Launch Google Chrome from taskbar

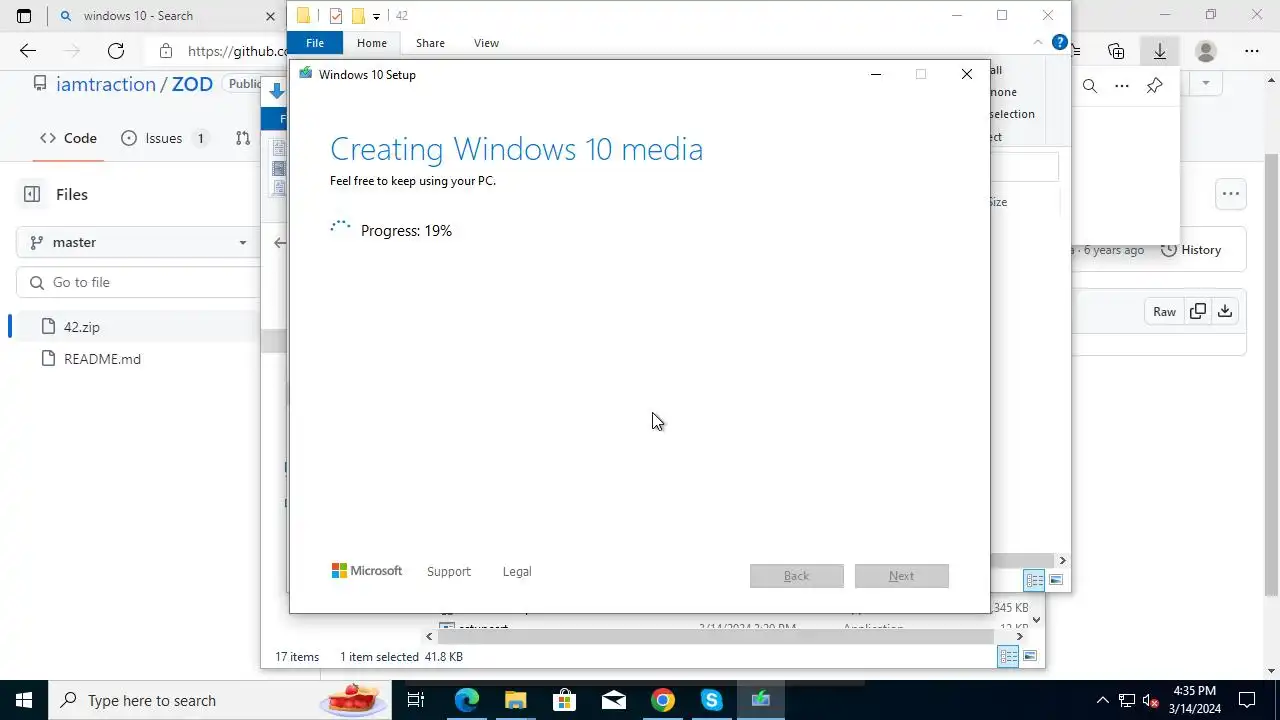point(662,700)
